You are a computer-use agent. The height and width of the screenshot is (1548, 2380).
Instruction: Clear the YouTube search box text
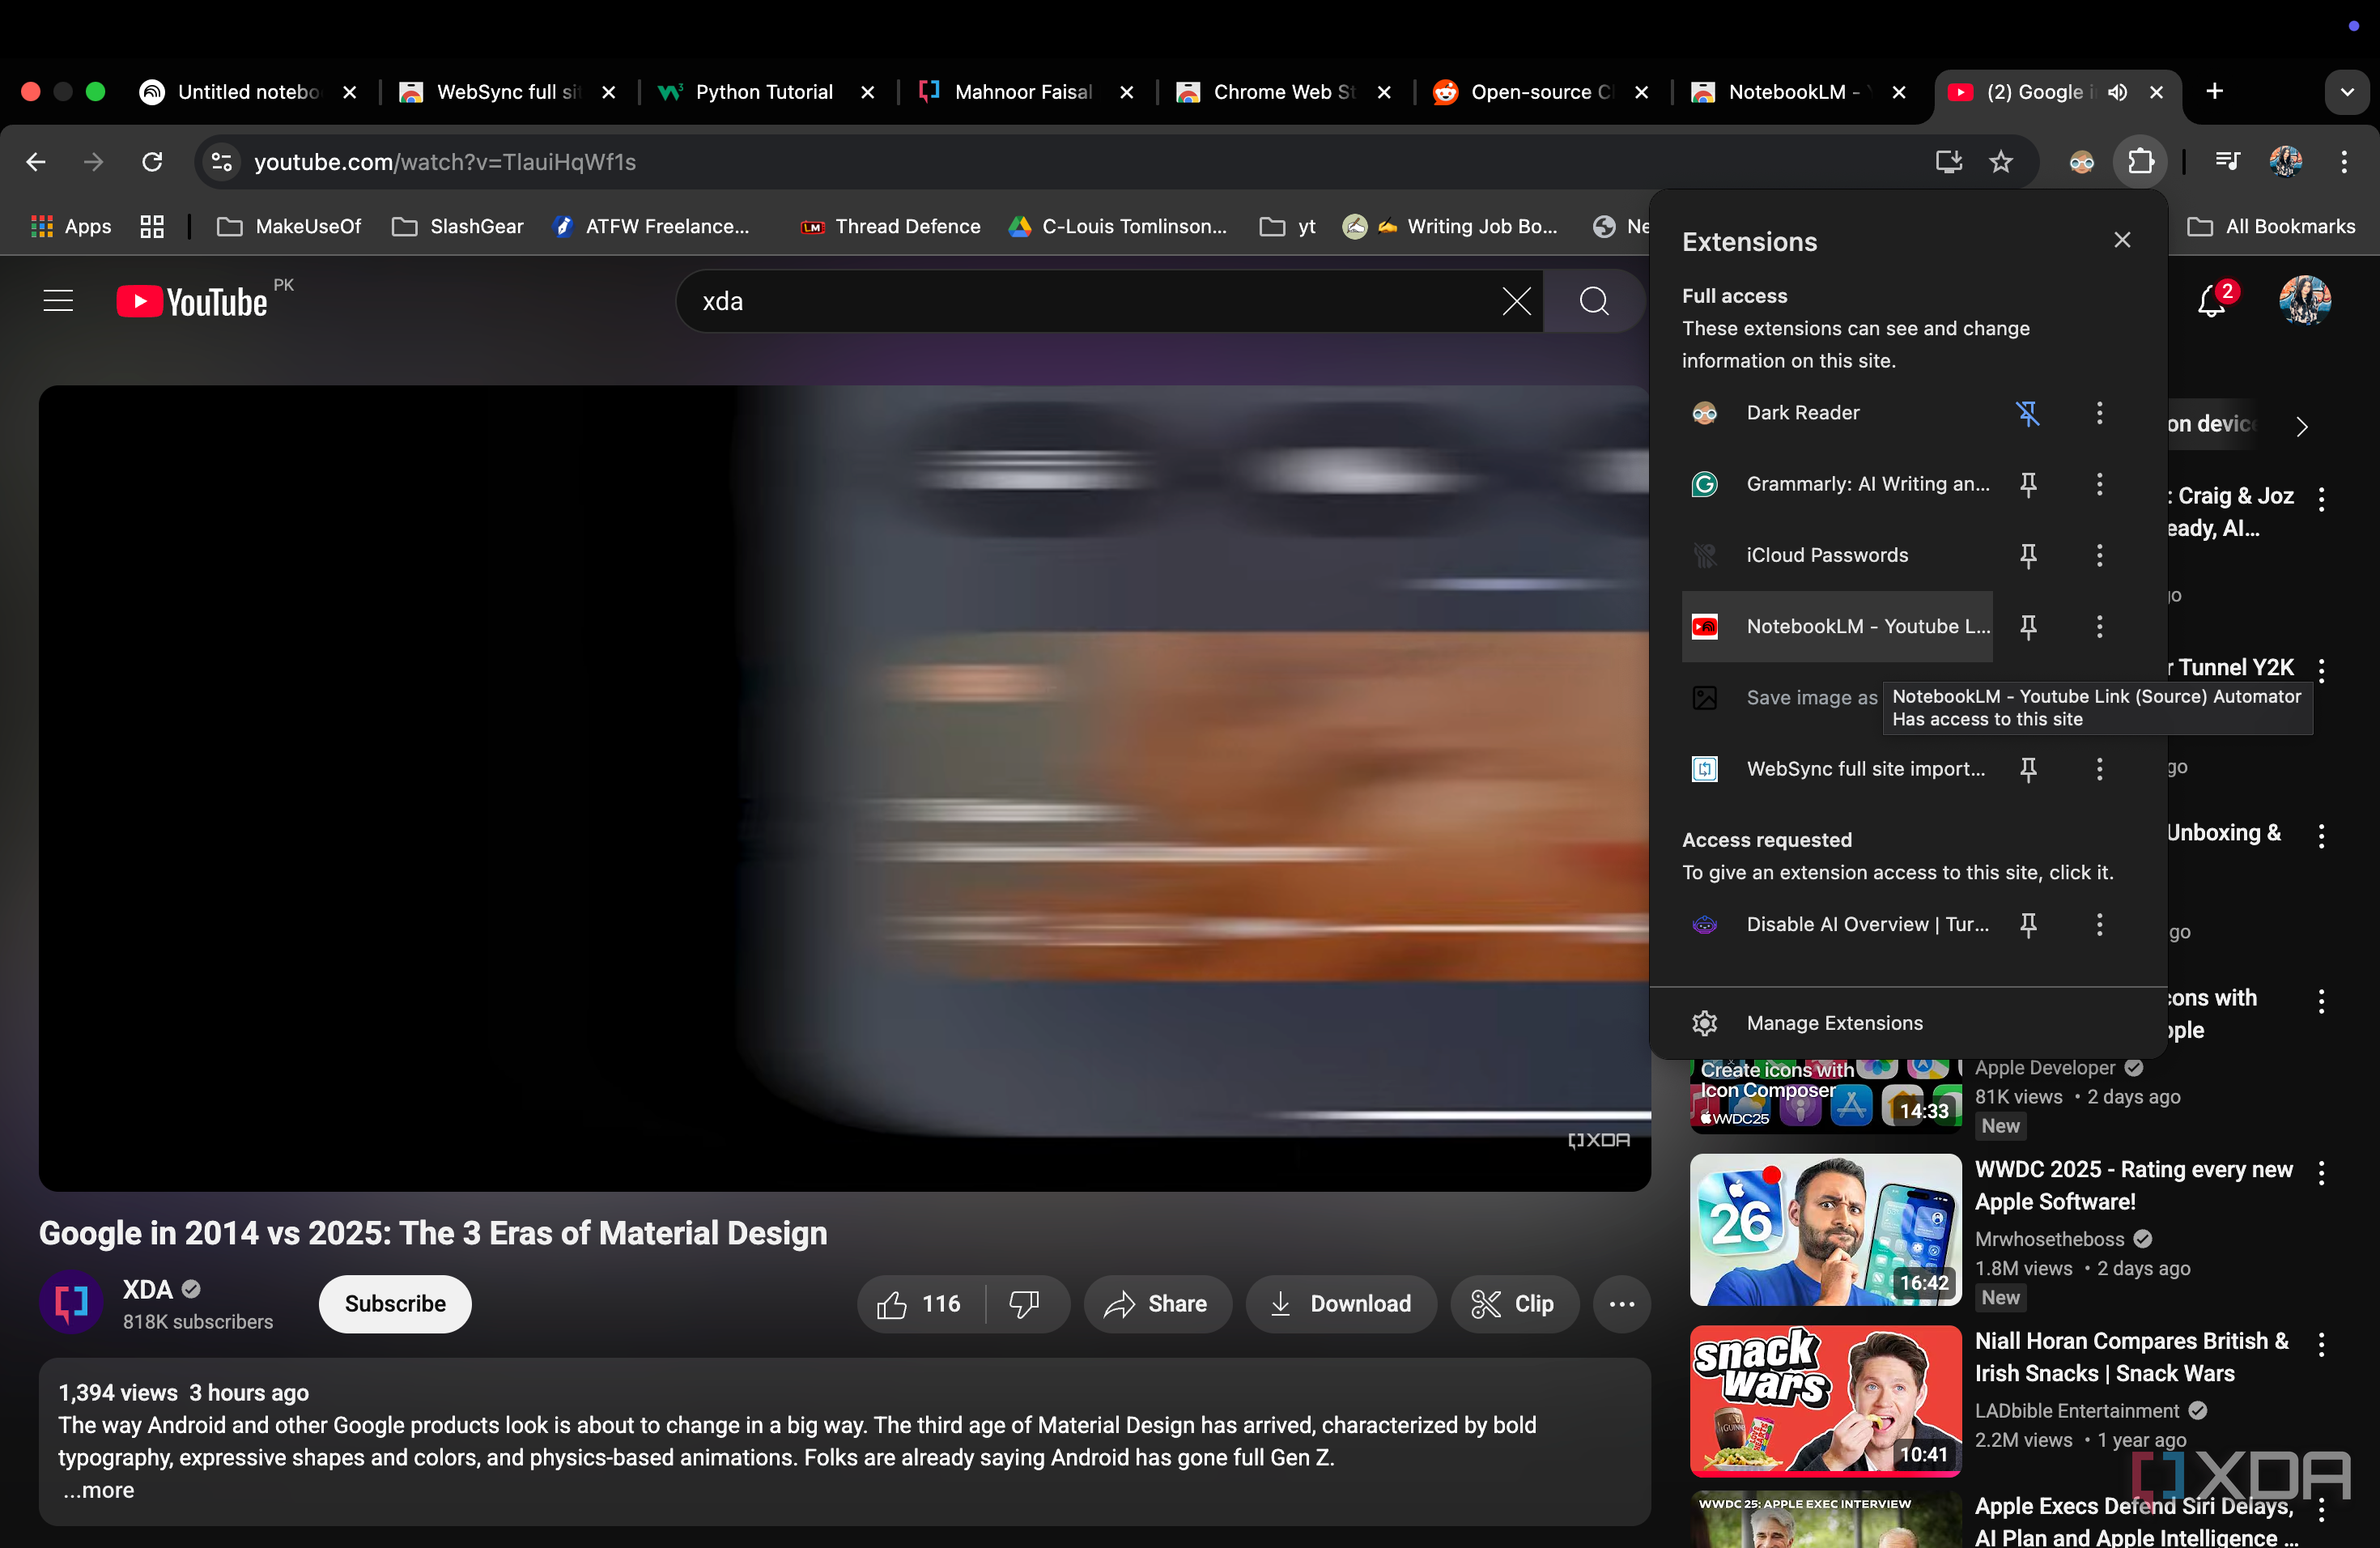pyautogui.click(x=1516, y=301)
